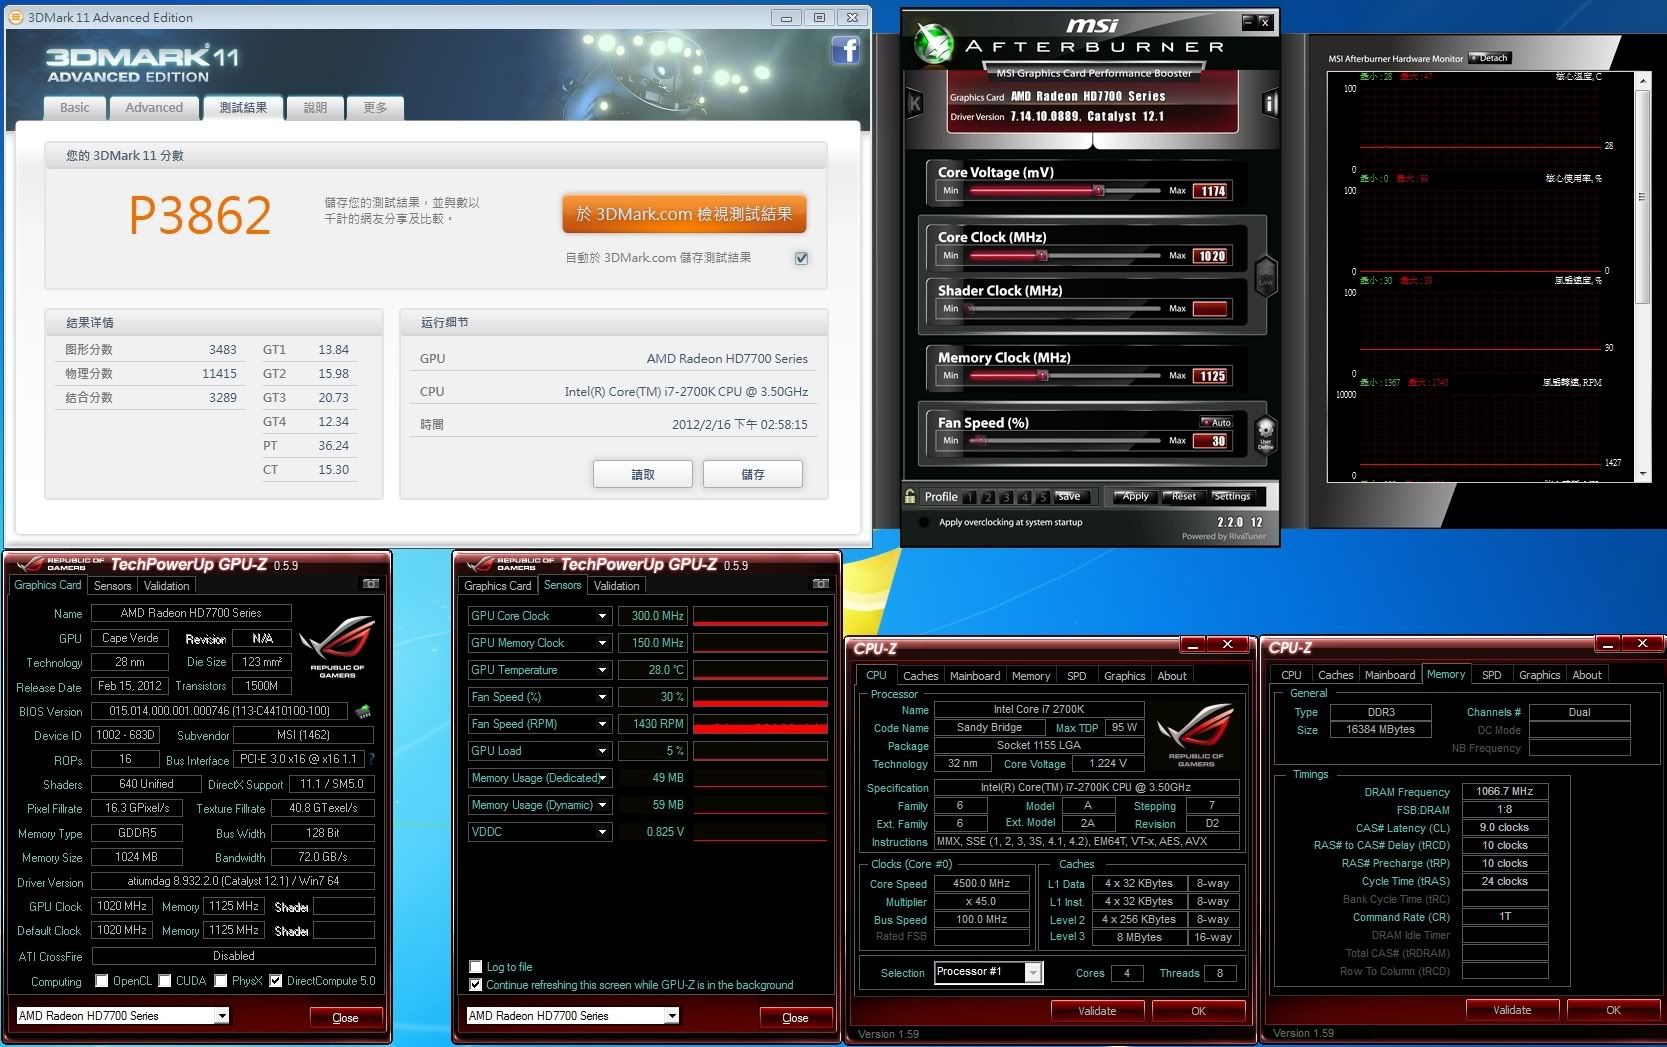Open the GPU Temperature sensor dropdown
Image resolution: width=1667 pixels, height=1047 pixels.
coord(602,670)
